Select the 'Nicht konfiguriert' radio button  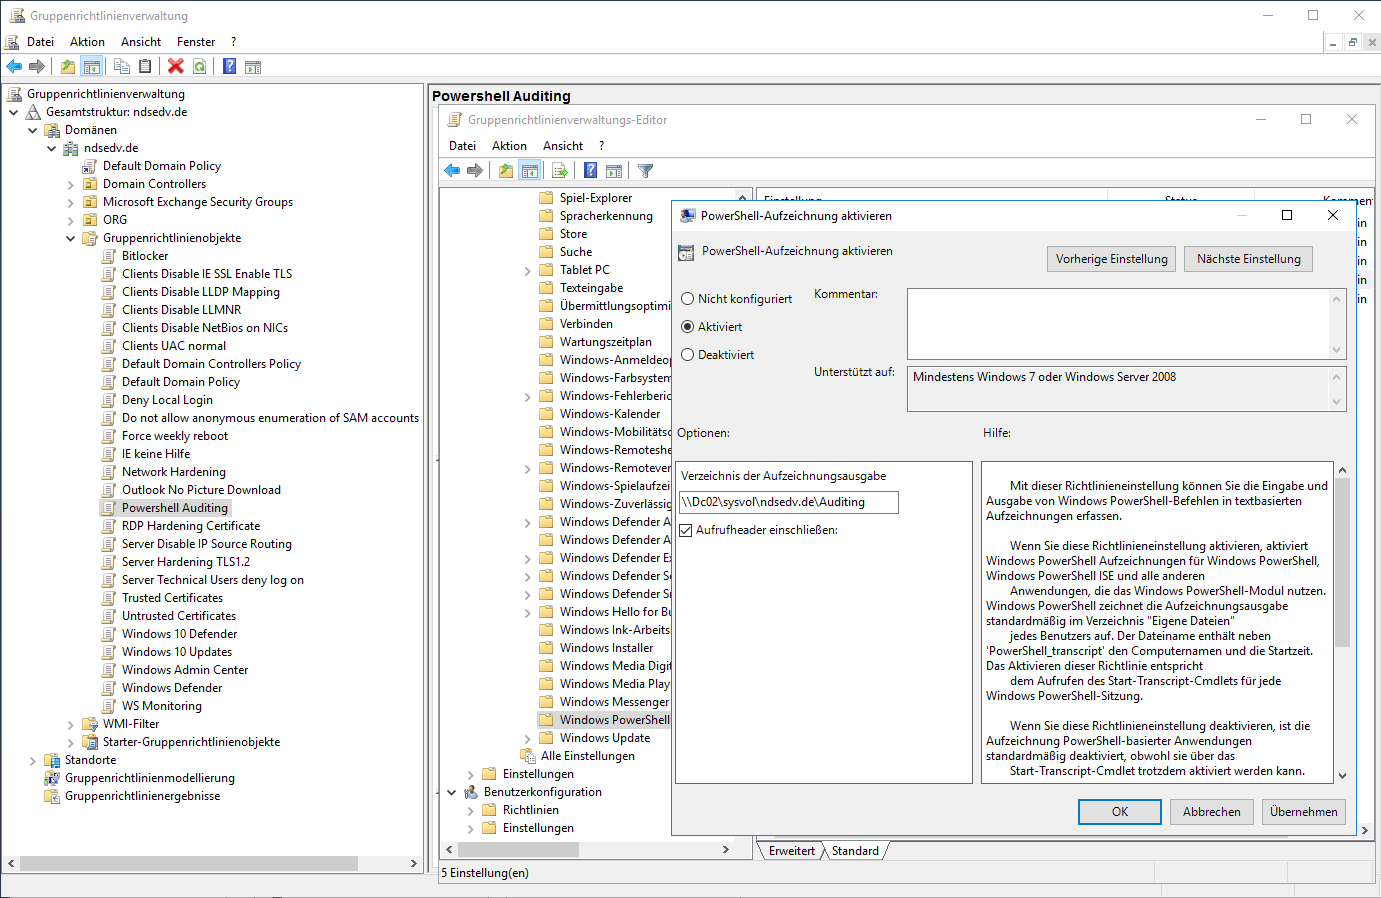coord(688,299)
